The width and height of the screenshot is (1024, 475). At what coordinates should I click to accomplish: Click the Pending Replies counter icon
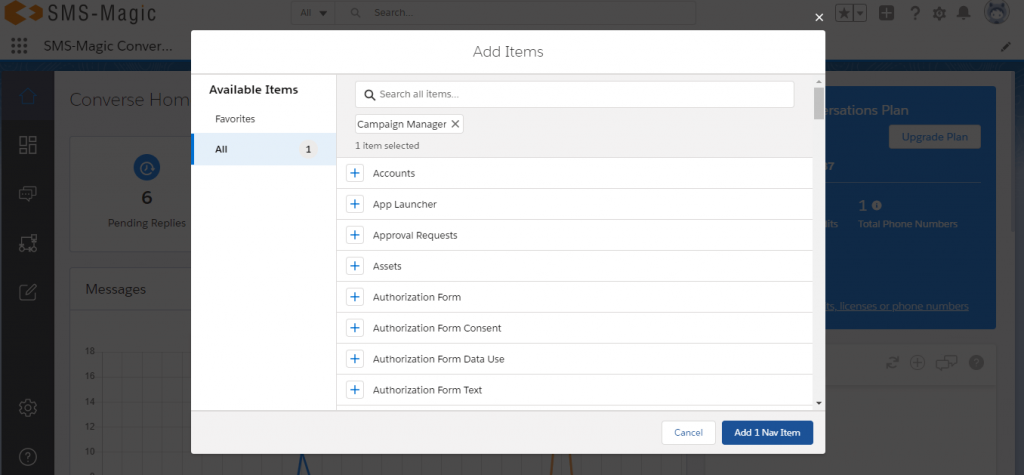(146, 167)
